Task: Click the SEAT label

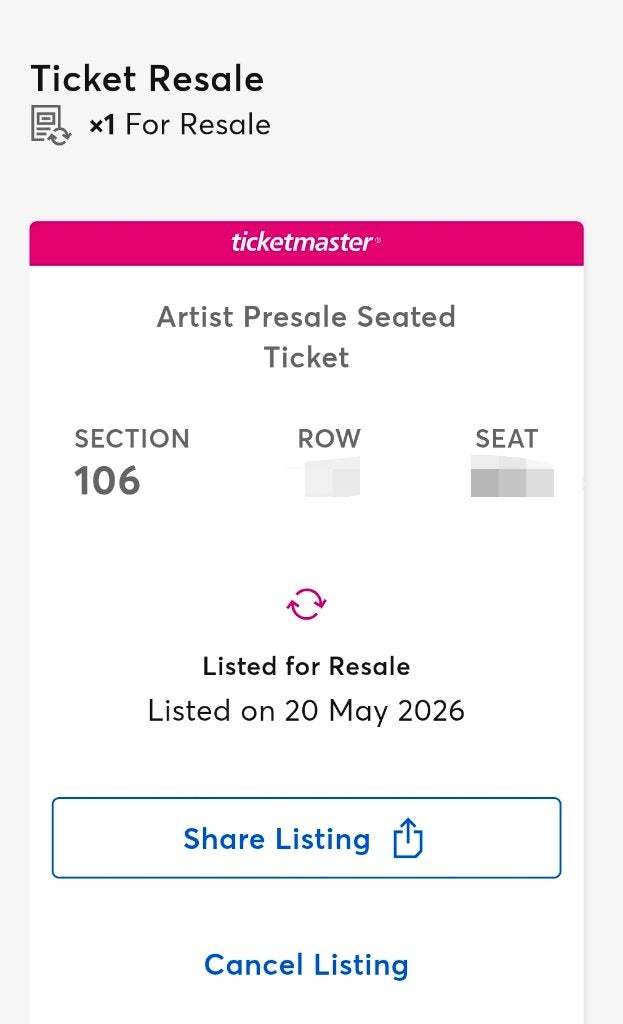Action: [507, 439]
